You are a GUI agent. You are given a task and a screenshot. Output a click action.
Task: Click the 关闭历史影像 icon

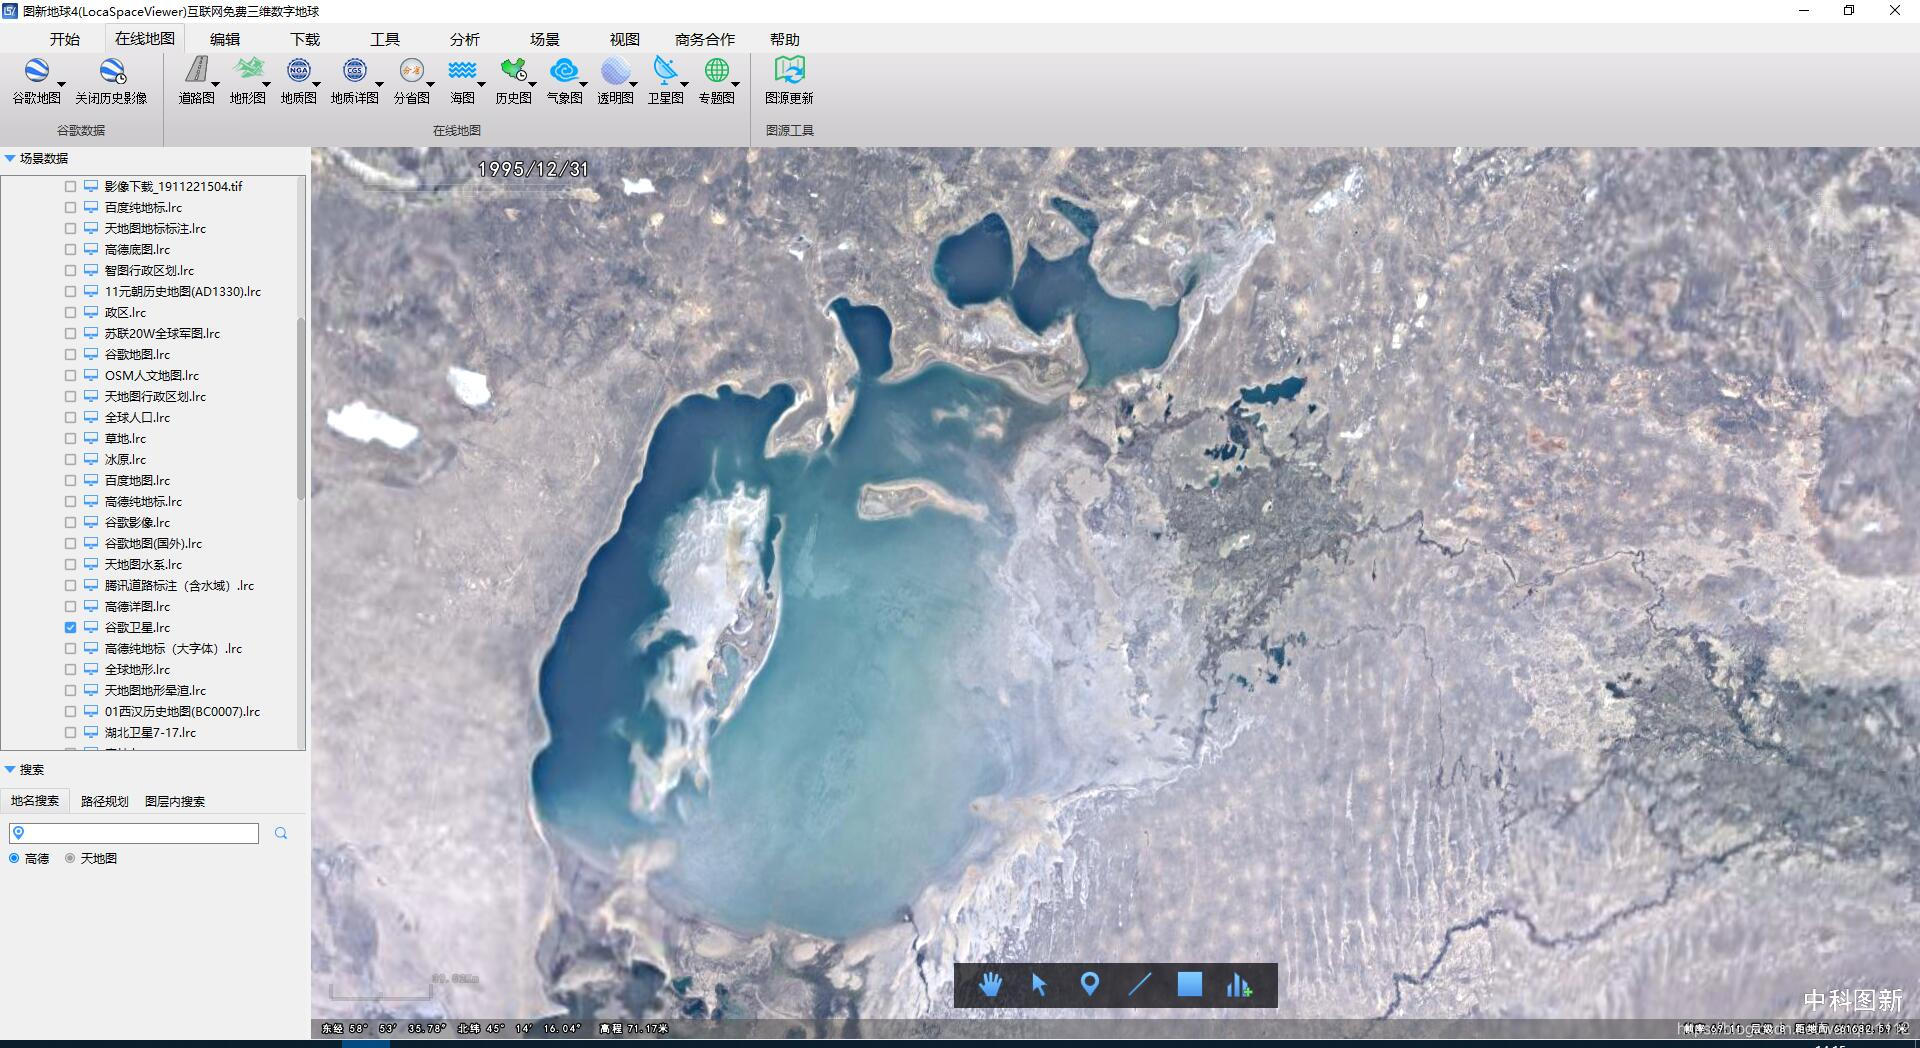tap(111, 72)
